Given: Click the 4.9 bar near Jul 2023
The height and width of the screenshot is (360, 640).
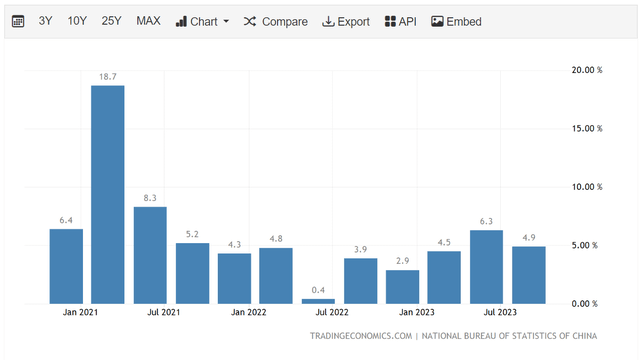Looking at the screenshot, I should (x=529, y=275).
